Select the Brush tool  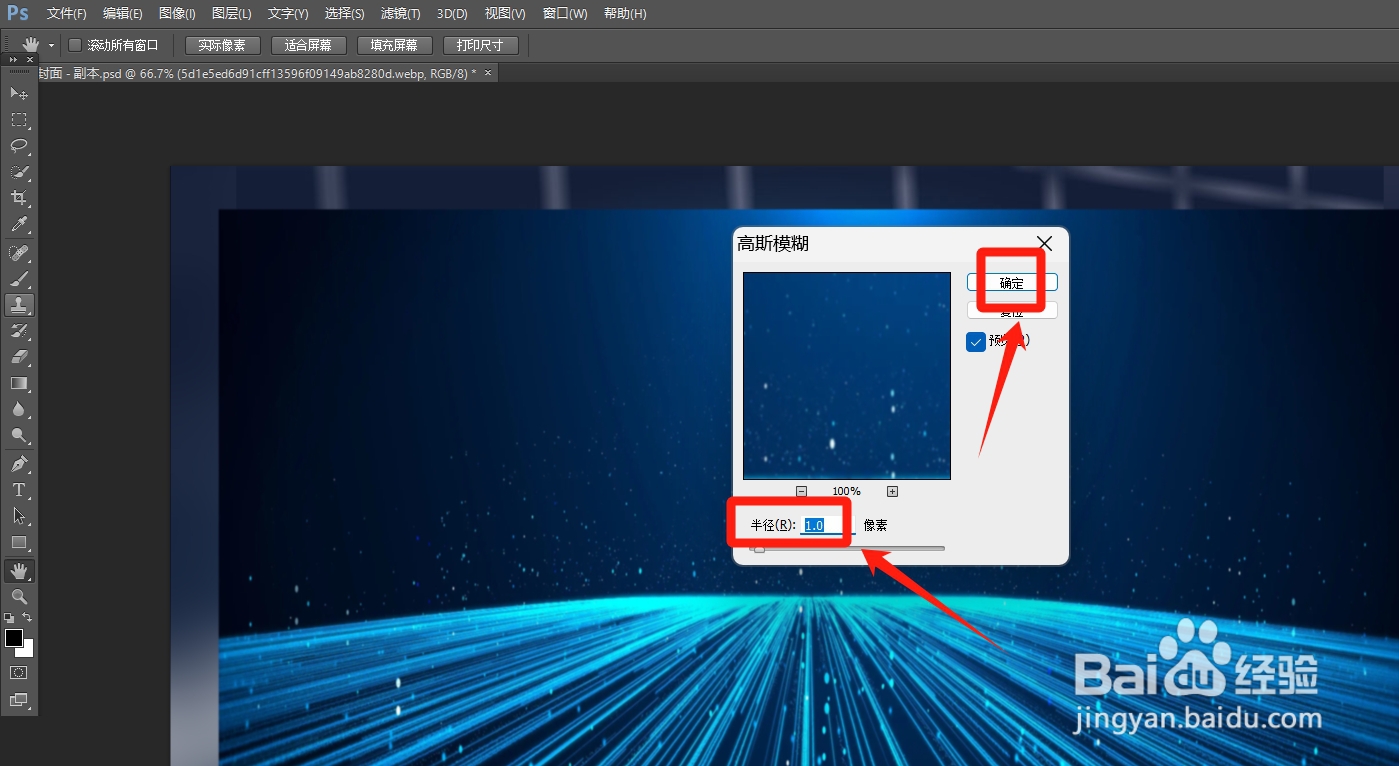[19, 279]
